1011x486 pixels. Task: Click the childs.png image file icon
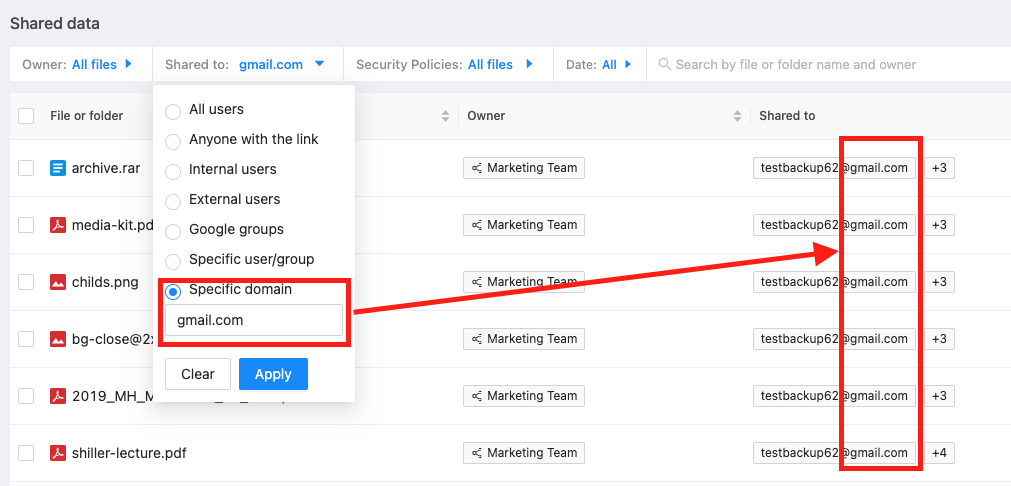coord(58,282)
